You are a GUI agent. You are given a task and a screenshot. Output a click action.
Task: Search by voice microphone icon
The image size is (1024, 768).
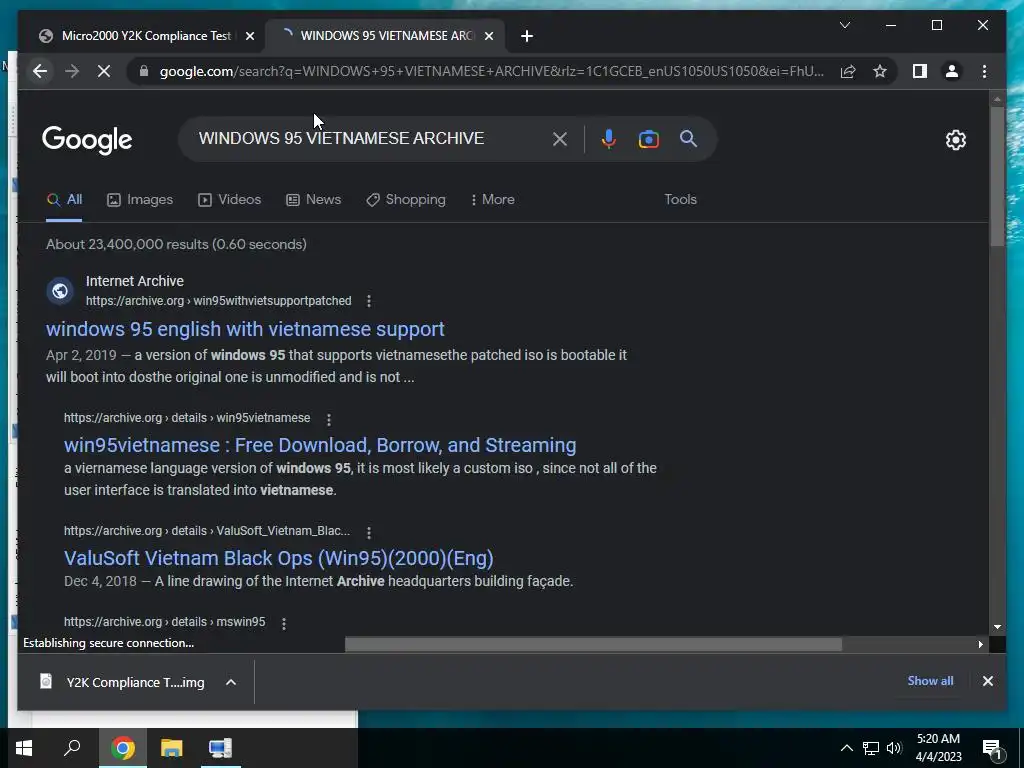(609, 139)
